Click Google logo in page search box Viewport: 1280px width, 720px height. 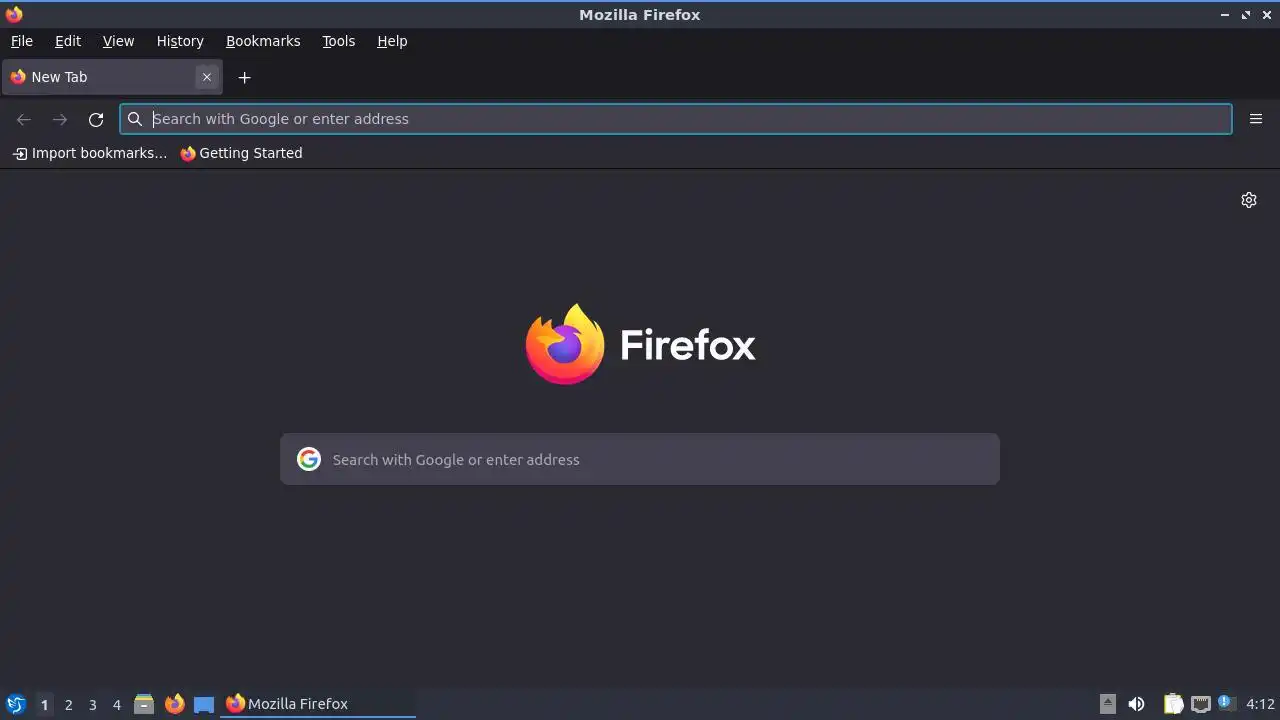(309, 459)
